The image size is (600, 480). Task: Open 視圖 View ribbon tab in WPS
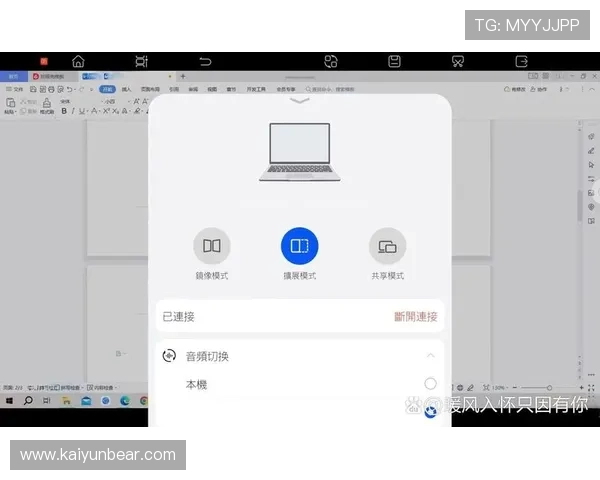coord(212,89)
